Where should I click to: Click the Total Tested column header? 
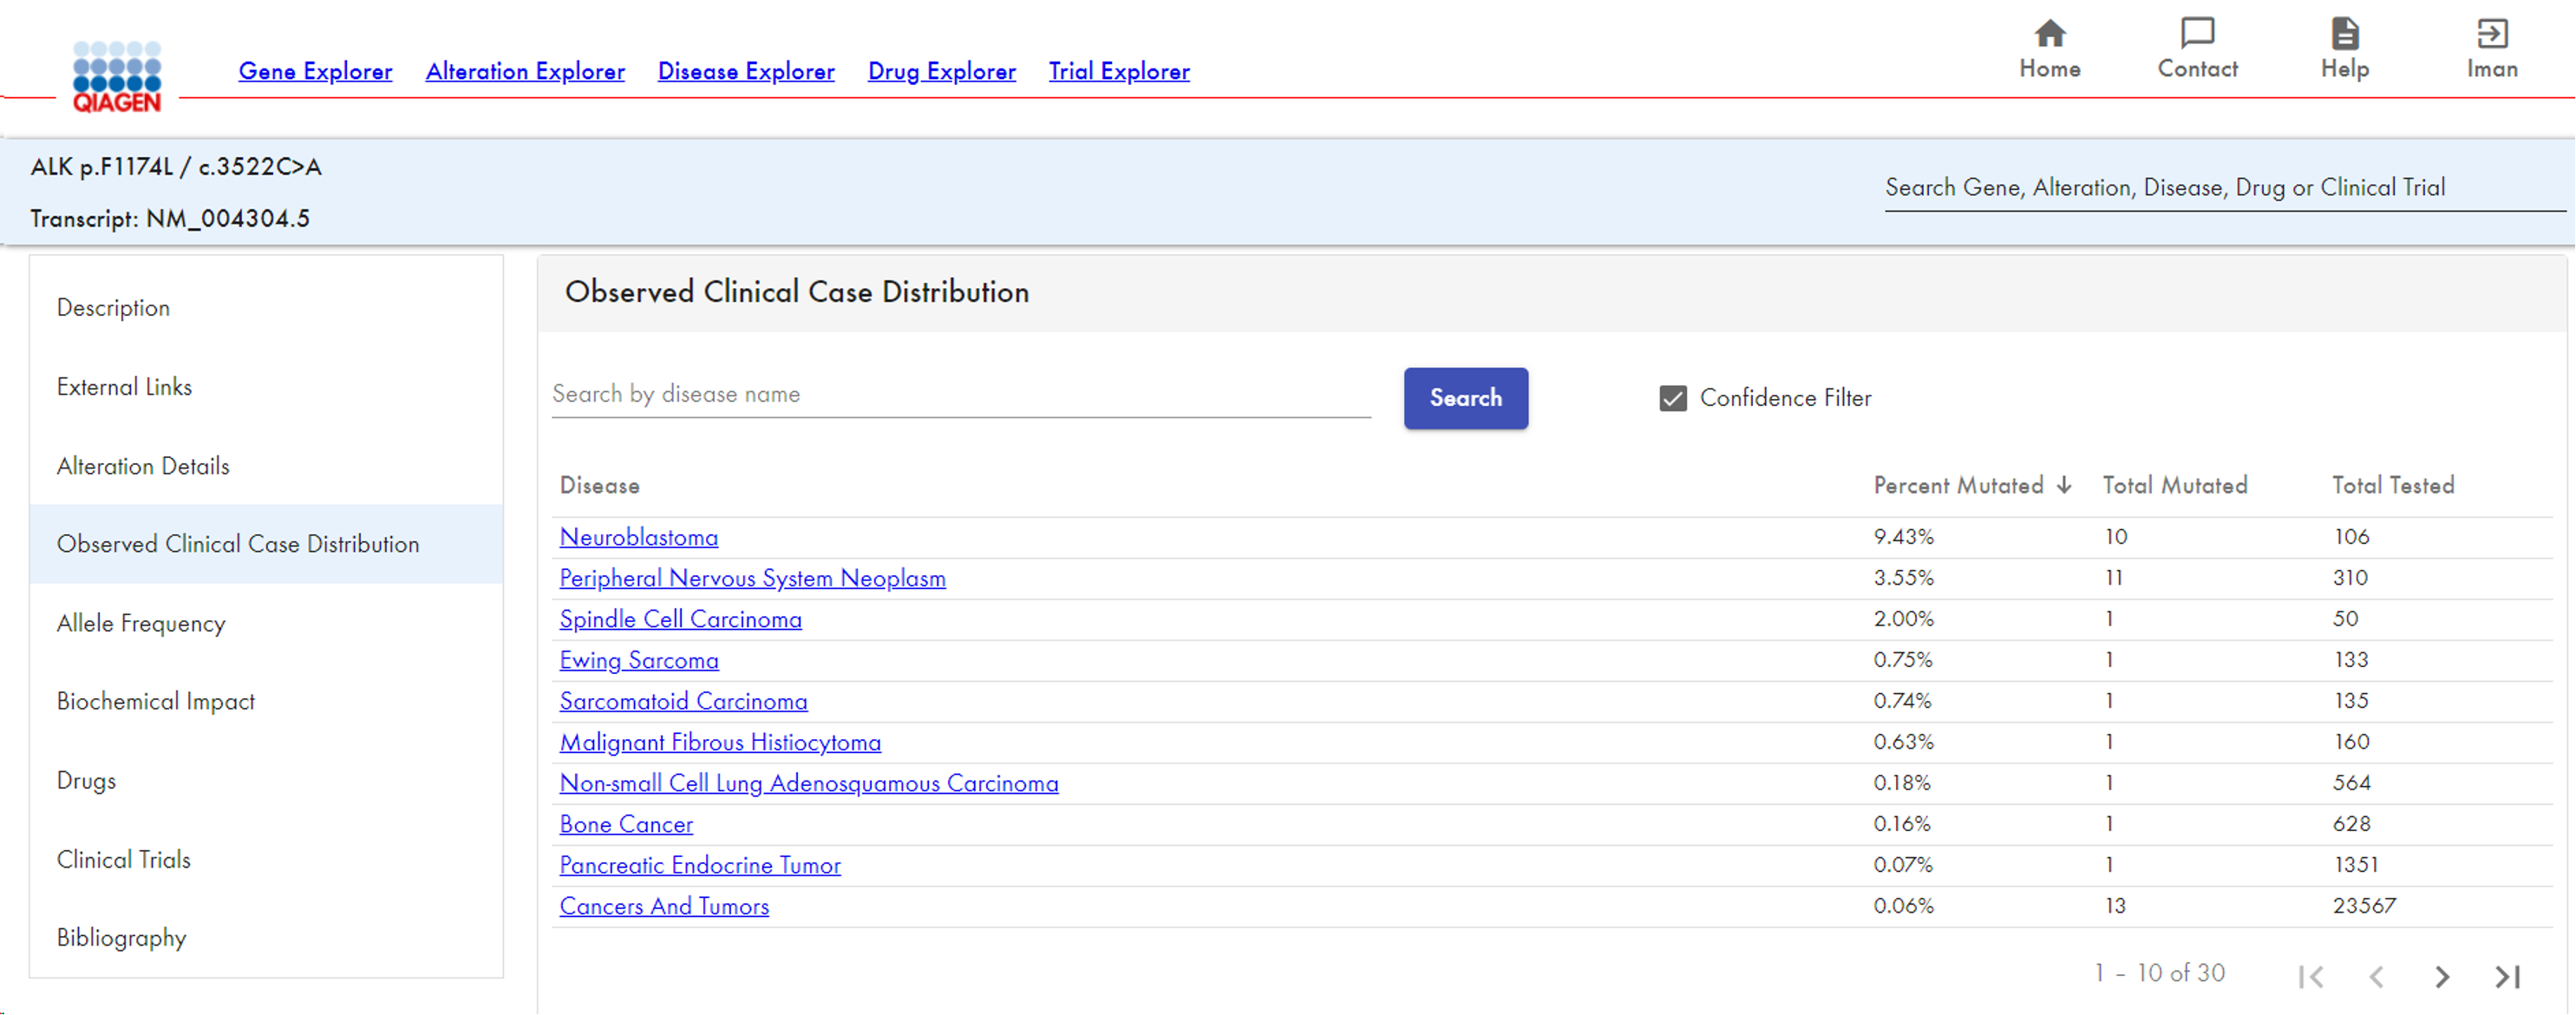2393,485
